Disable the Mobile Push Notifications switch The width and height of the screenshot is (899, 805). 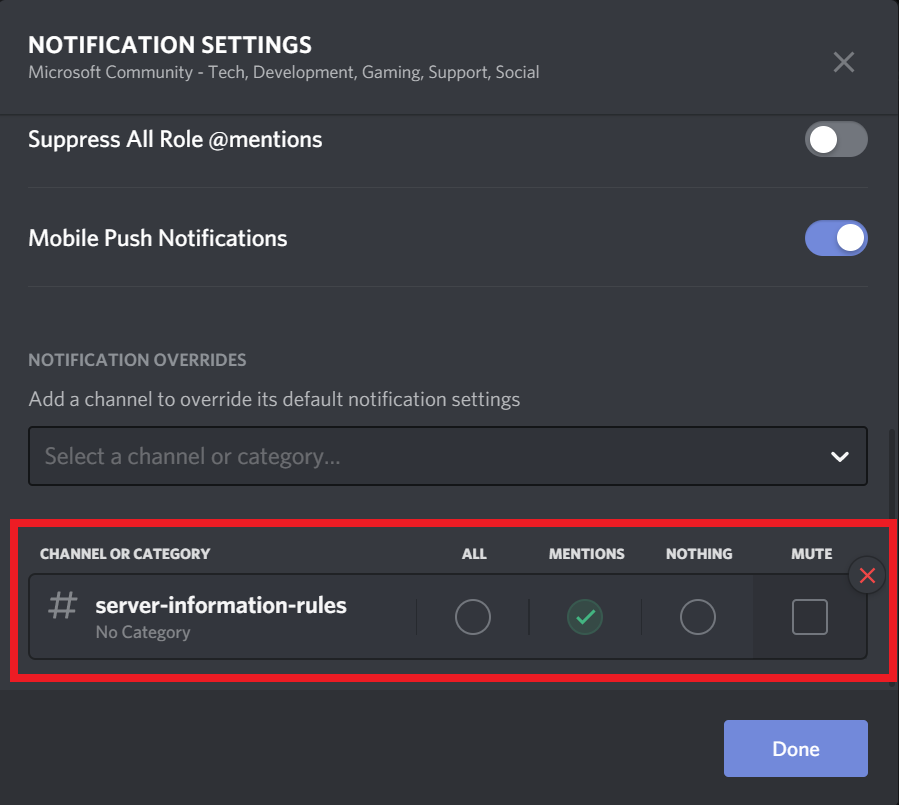point(836,238)
